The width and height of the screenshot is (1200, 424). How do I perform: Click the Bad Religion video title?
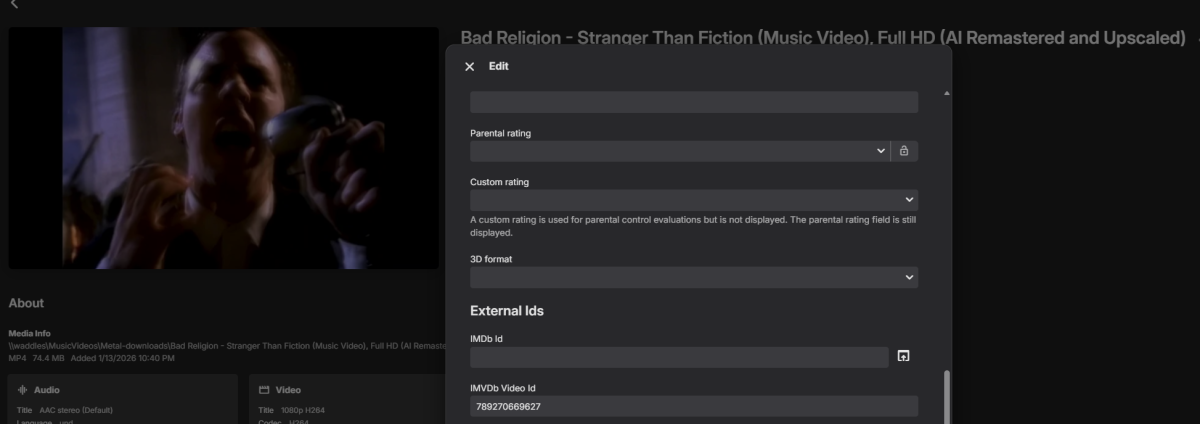822,38
